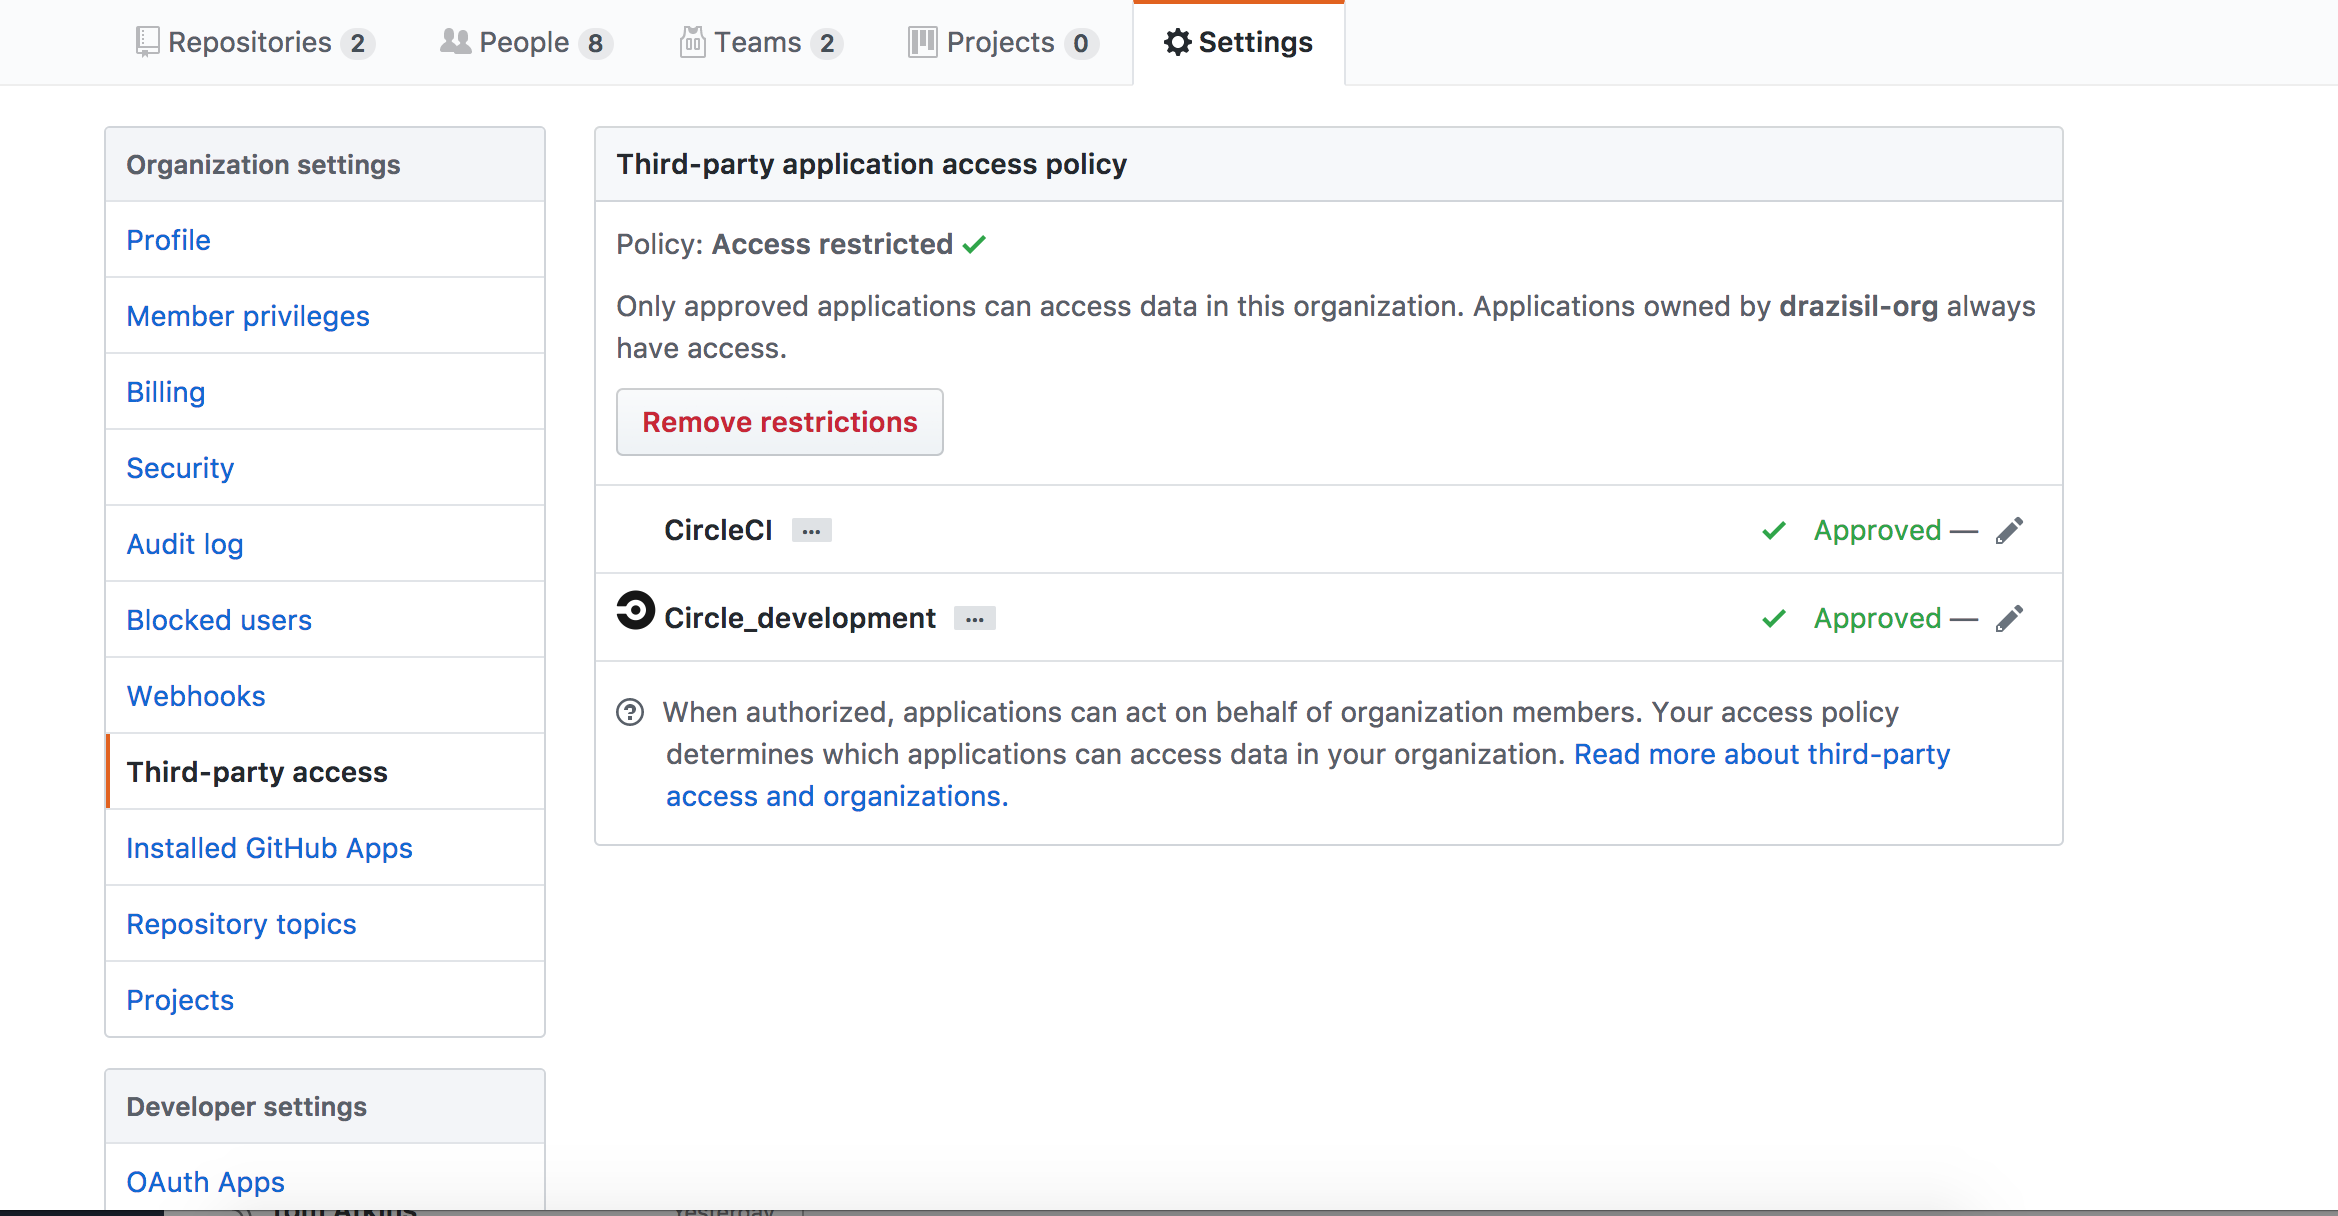Click the Repositories book icon

pyautogui.click(x=147, y=42)
